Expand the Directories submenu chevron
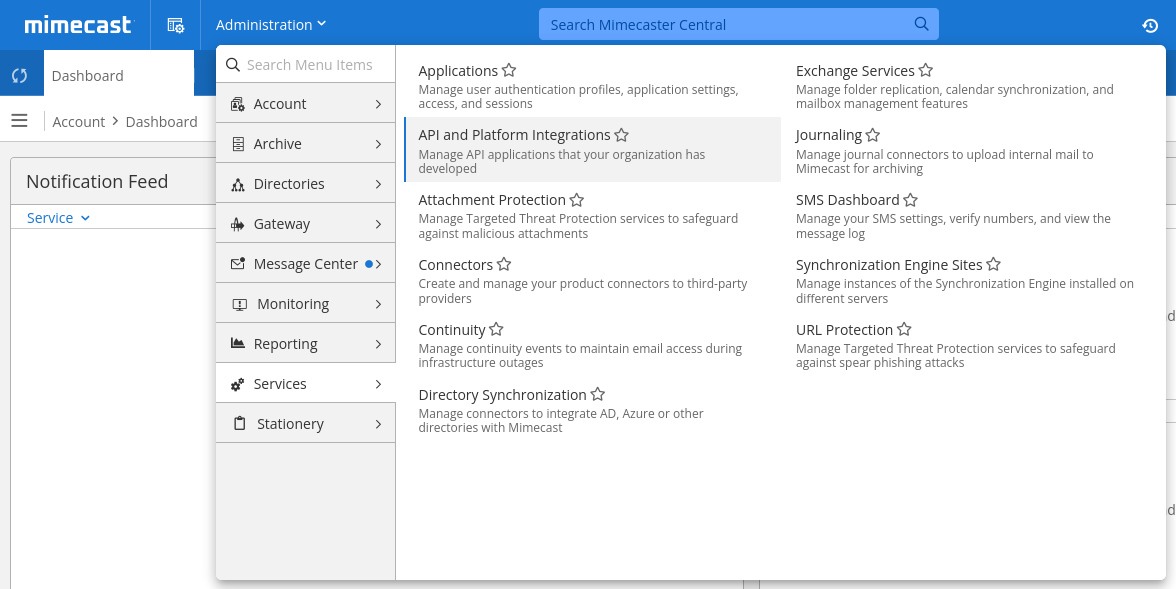The width and height of the screenshot is (1176, 589). pos(378,184)
